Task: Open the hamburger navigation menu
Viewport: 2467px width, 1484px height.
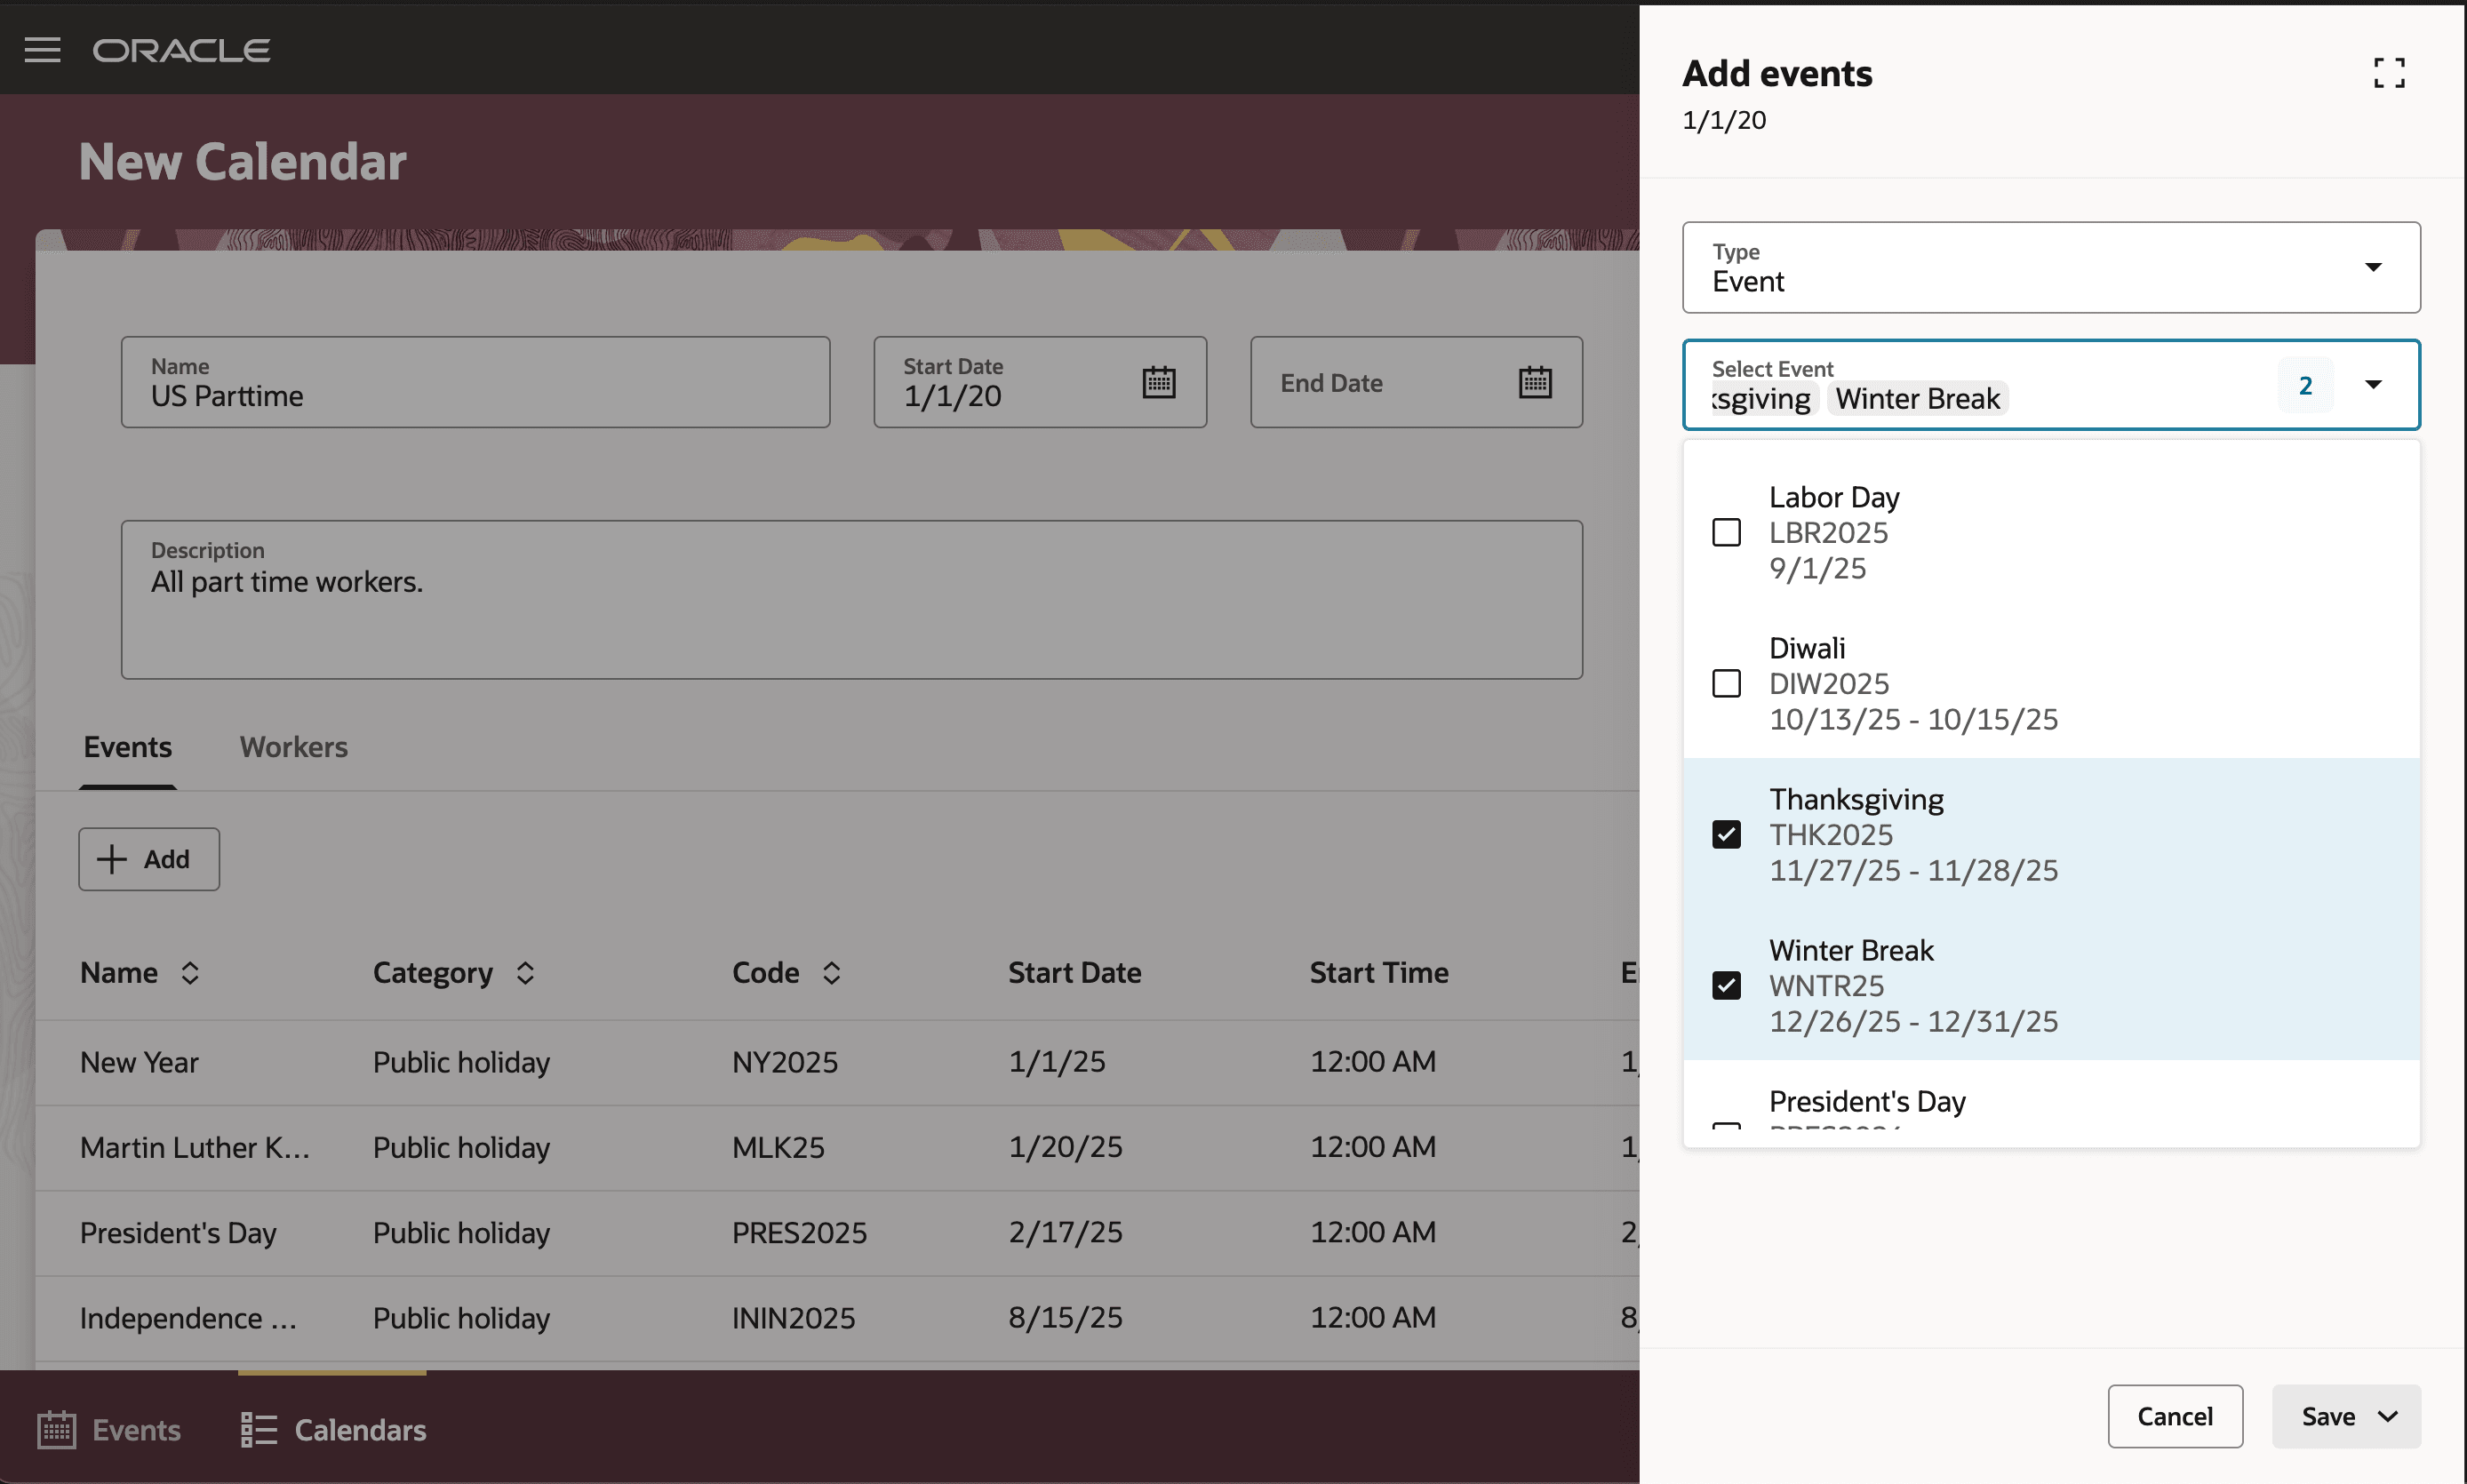Action: [43, 49]
